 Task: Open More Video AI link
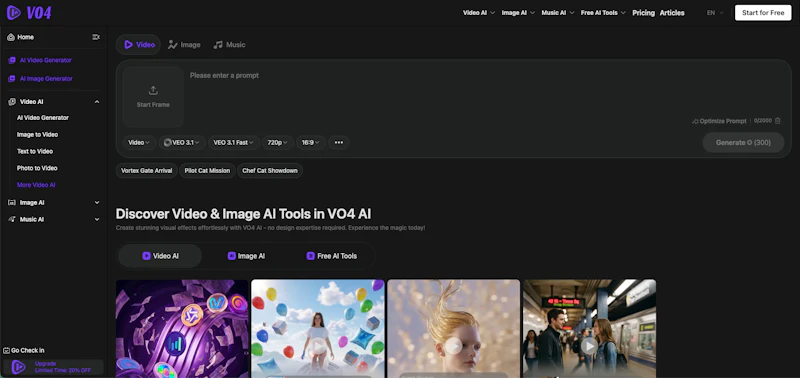point(36,185)
